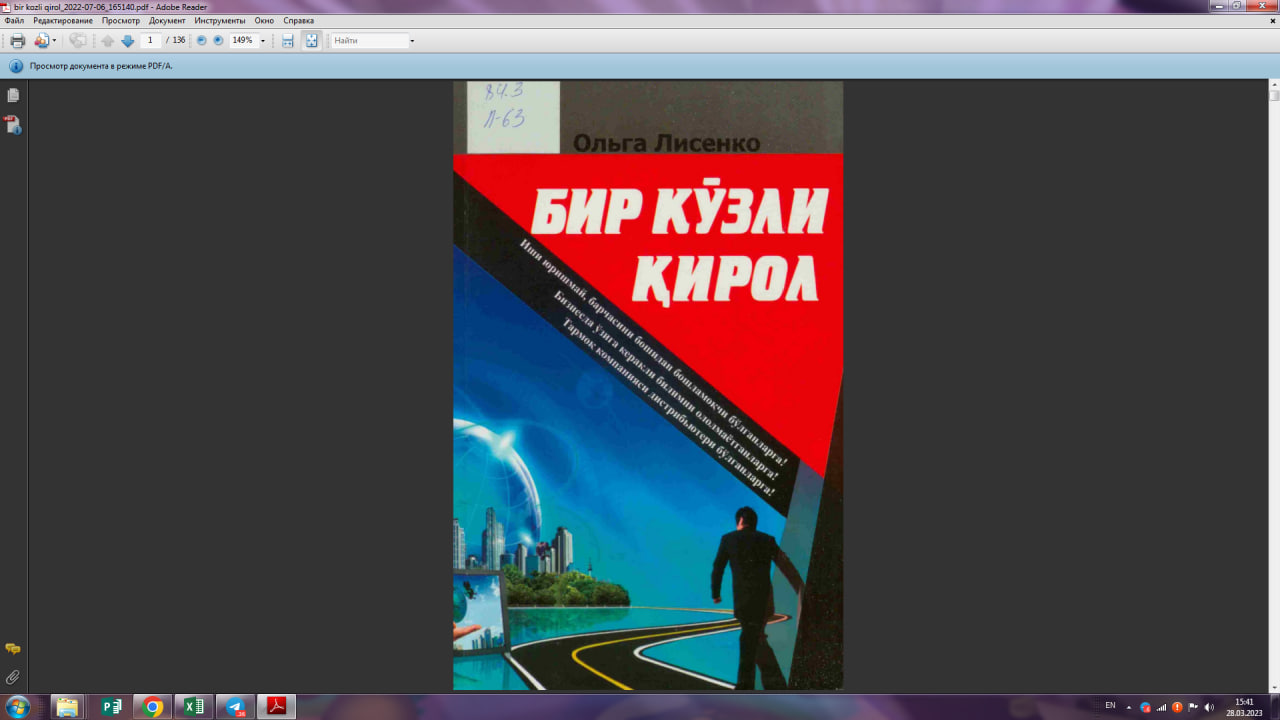Open the Окно menu
Image resolution: width=1280 pixels, height=720 pixels.
(x=264, y=20)
